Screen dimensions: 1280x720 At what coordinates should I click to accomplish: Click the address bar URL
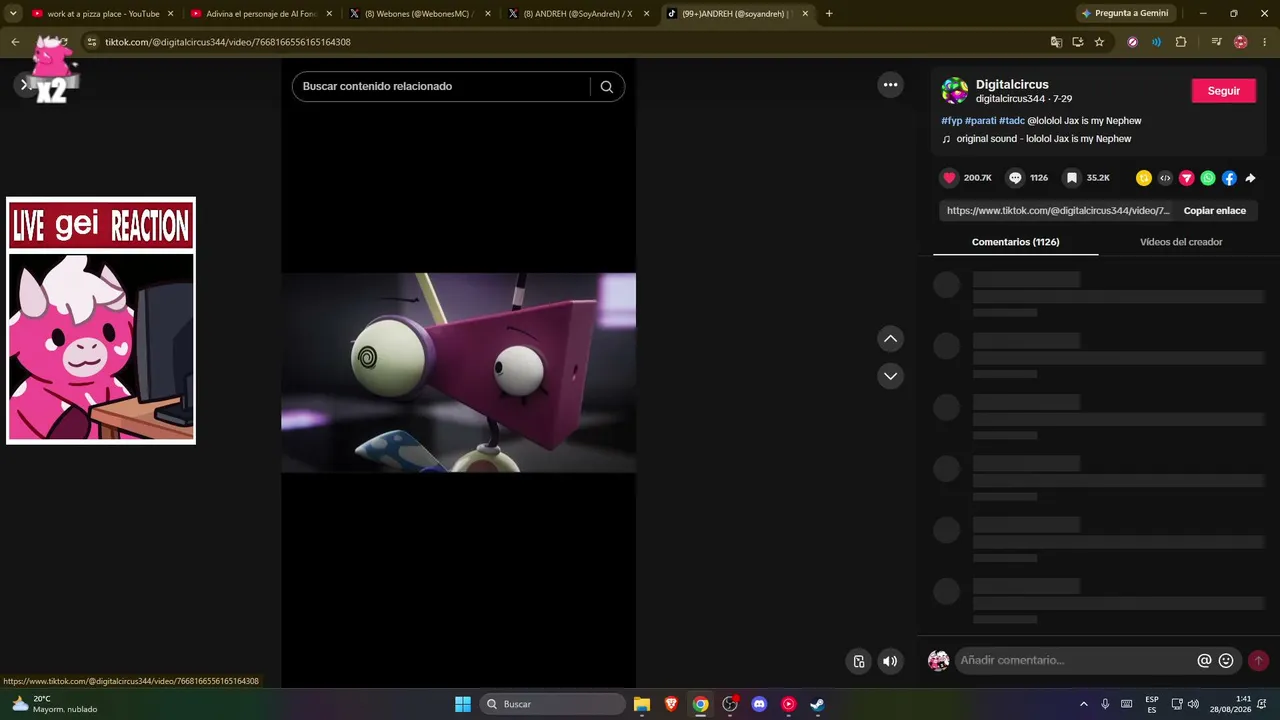point(228,42)
